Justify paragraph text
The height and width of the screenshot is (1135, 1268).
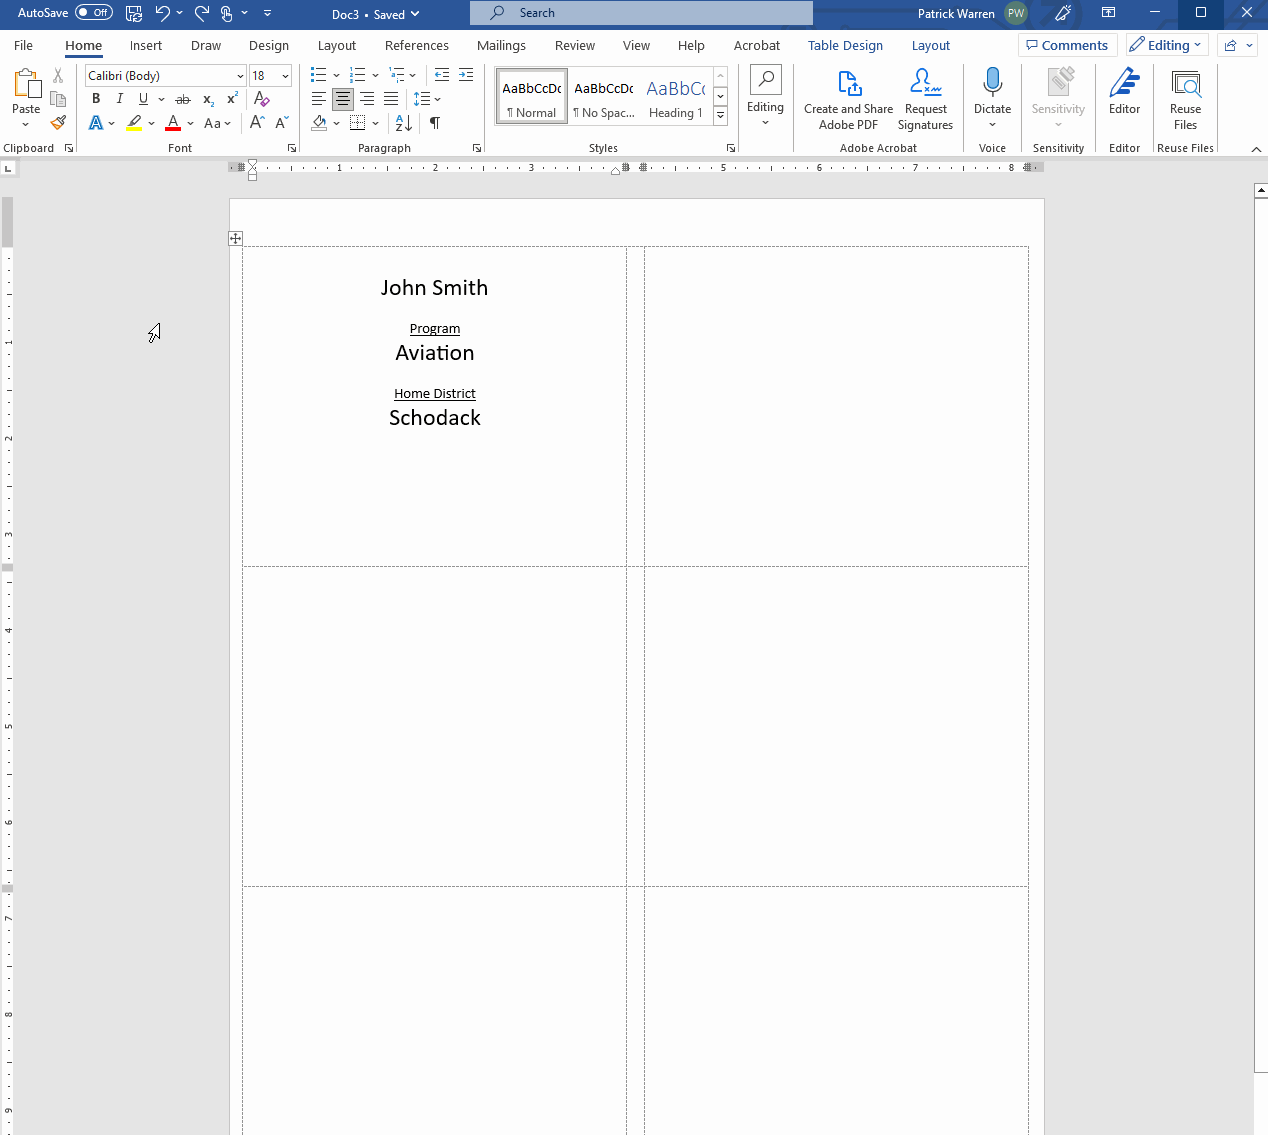391,99
